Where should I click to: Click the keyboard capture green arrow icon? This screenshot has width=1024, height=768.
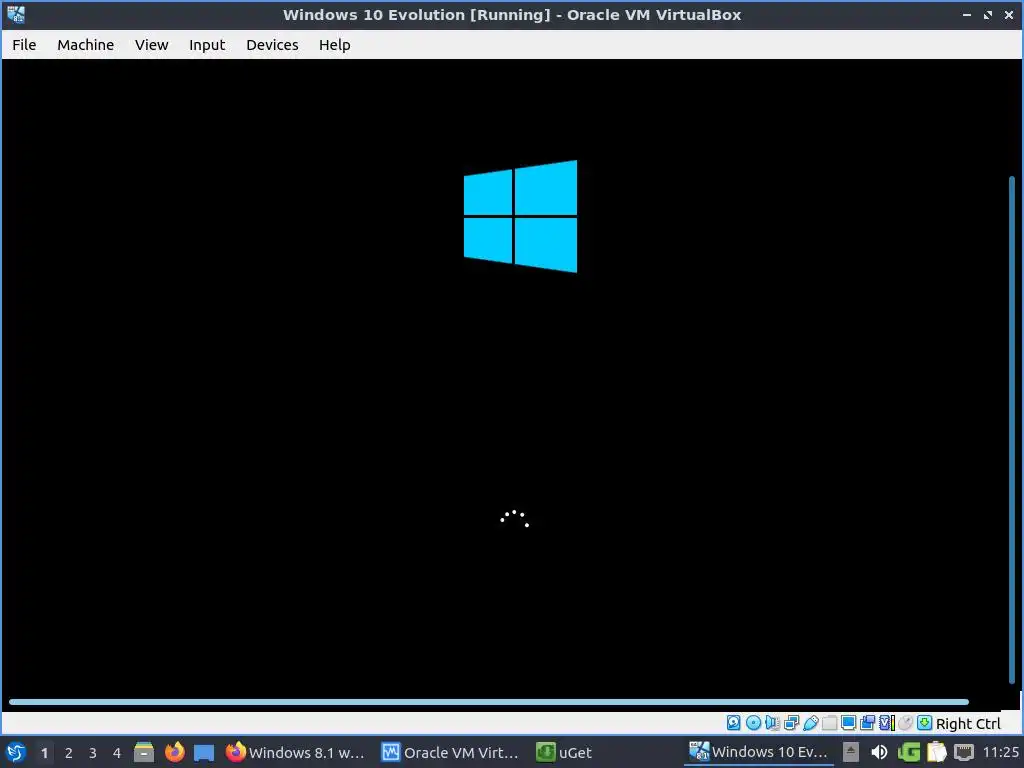click(925, 723)
